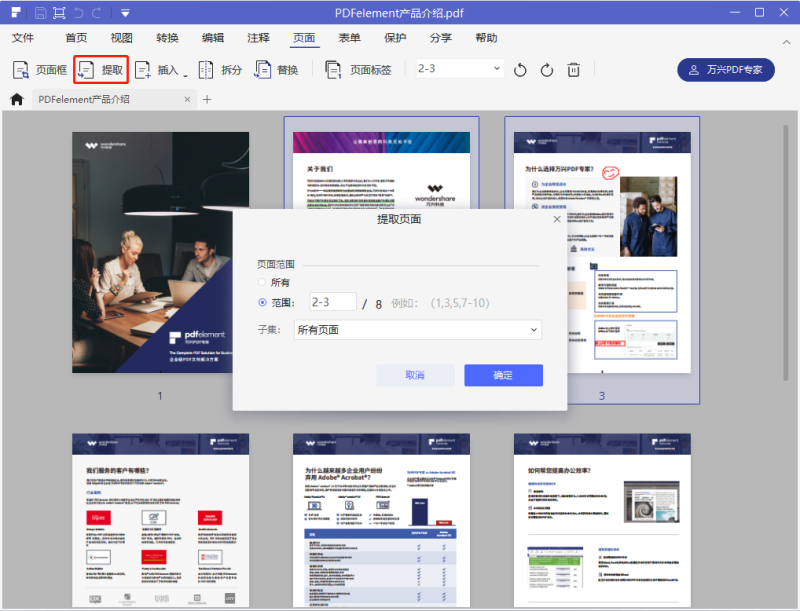
Task: Open the 页面框 page box tool
Action: click(x=40, y=70)
